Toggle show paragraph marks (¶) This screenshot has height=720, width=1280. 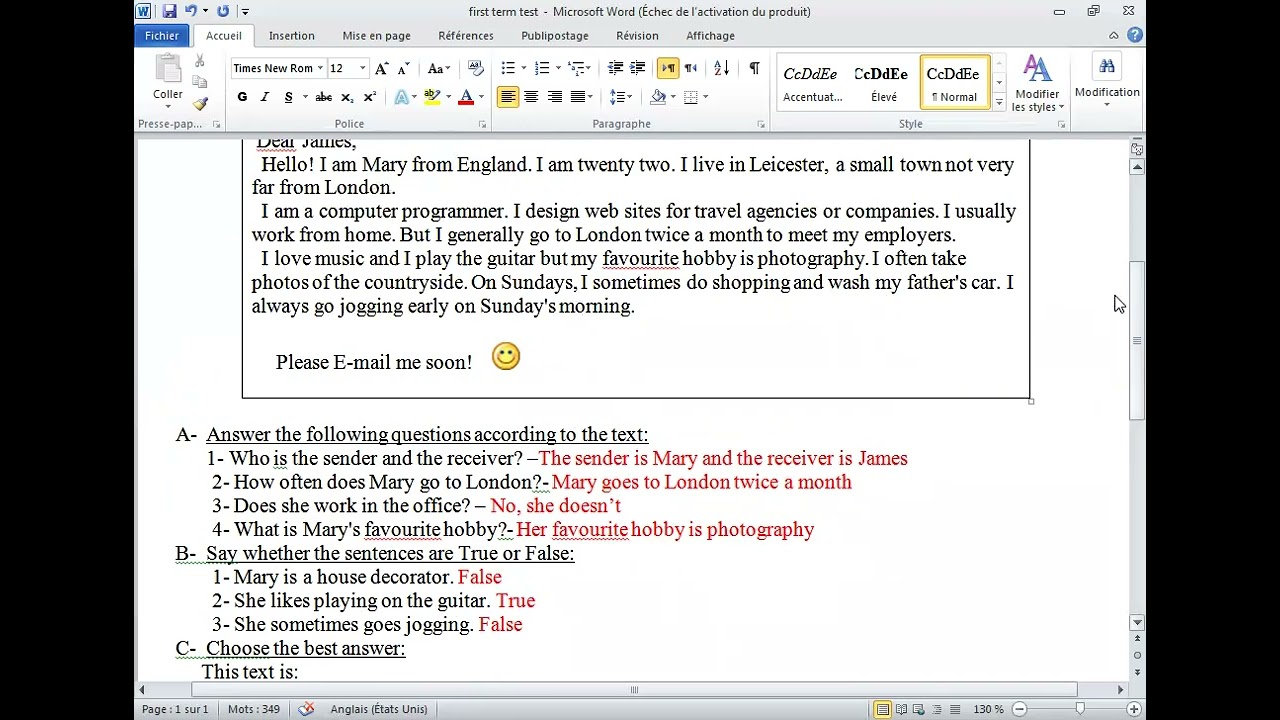tap(754, 68)
